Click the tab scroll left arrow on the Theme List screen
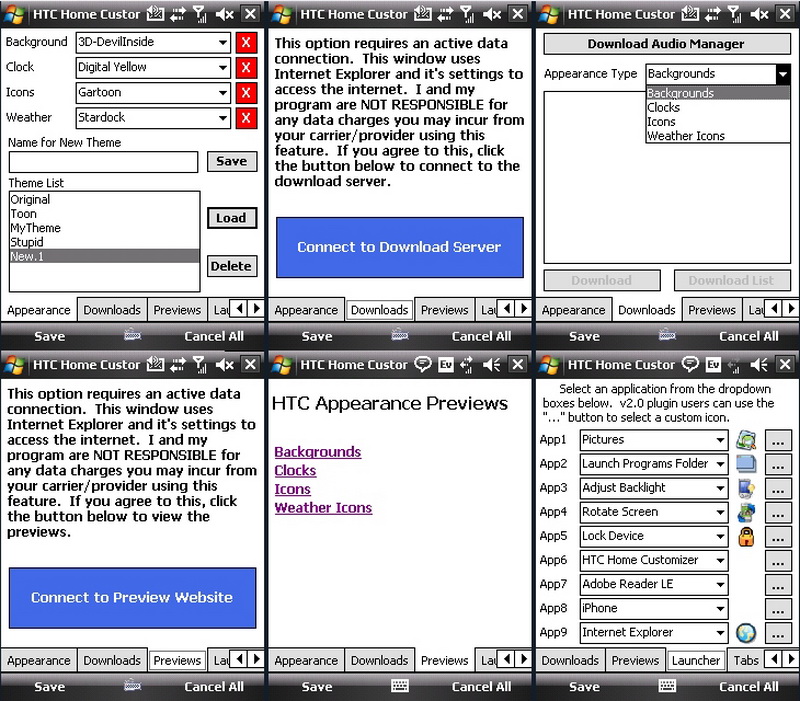 [240, 308]
